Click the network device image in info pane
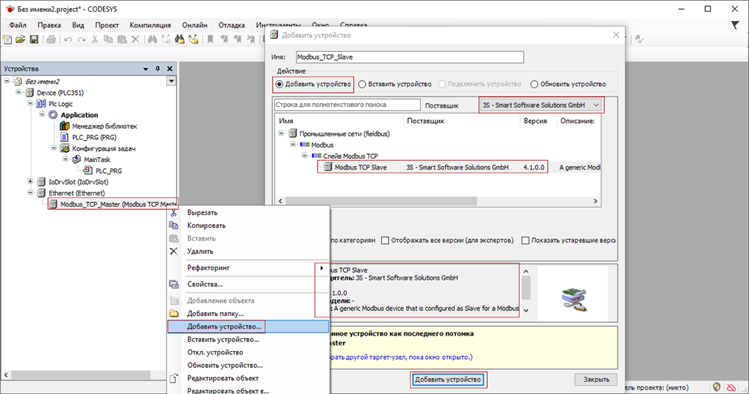Screen dimensions: 749x394 (573, 299)
